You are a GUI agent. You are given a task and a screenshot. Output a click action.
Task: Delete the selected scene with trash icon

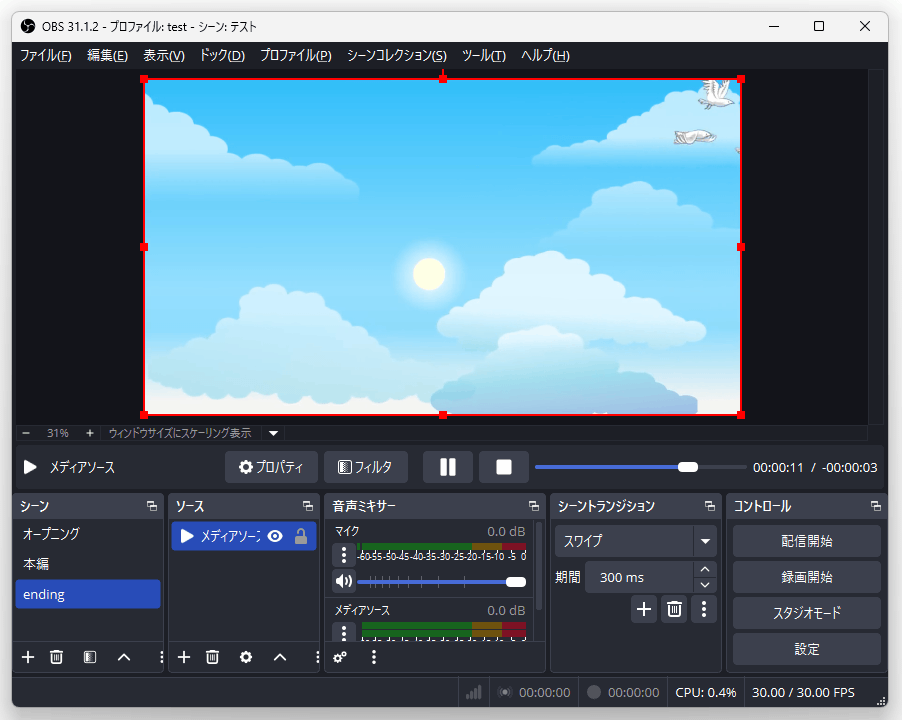[x=57, y=657]
